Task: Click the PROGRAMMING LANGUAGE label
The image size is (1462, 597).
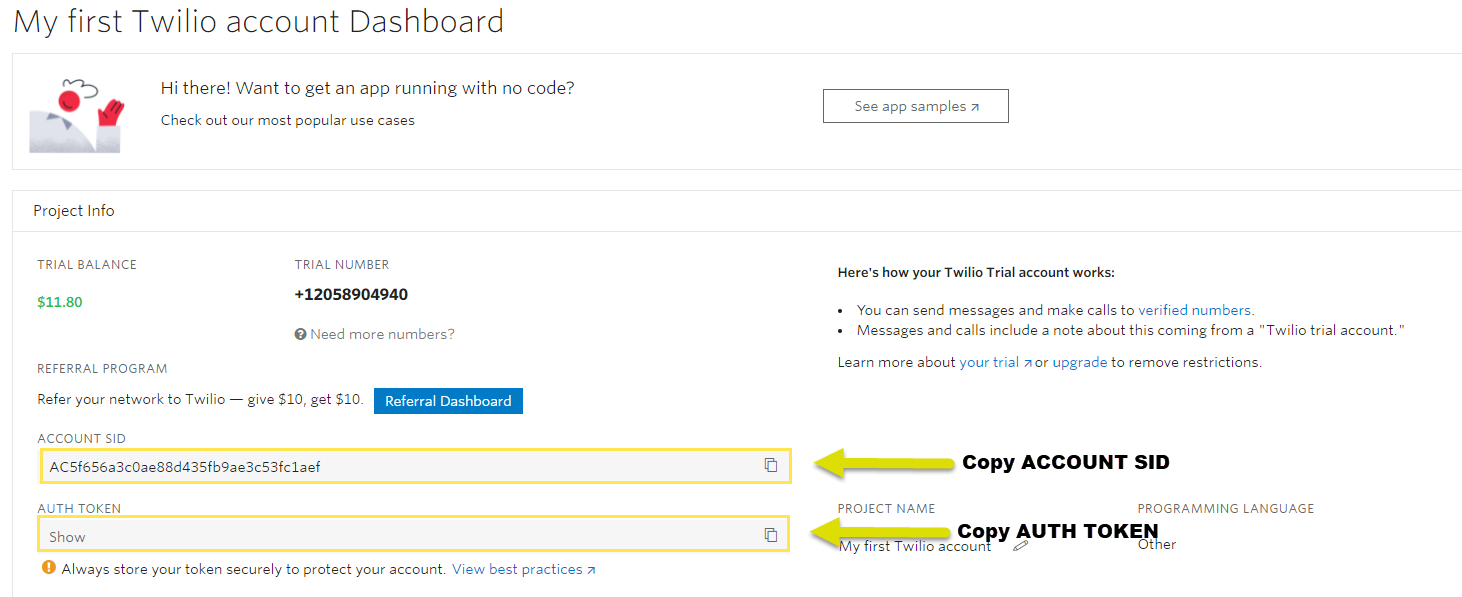Action: [1225, 509]
